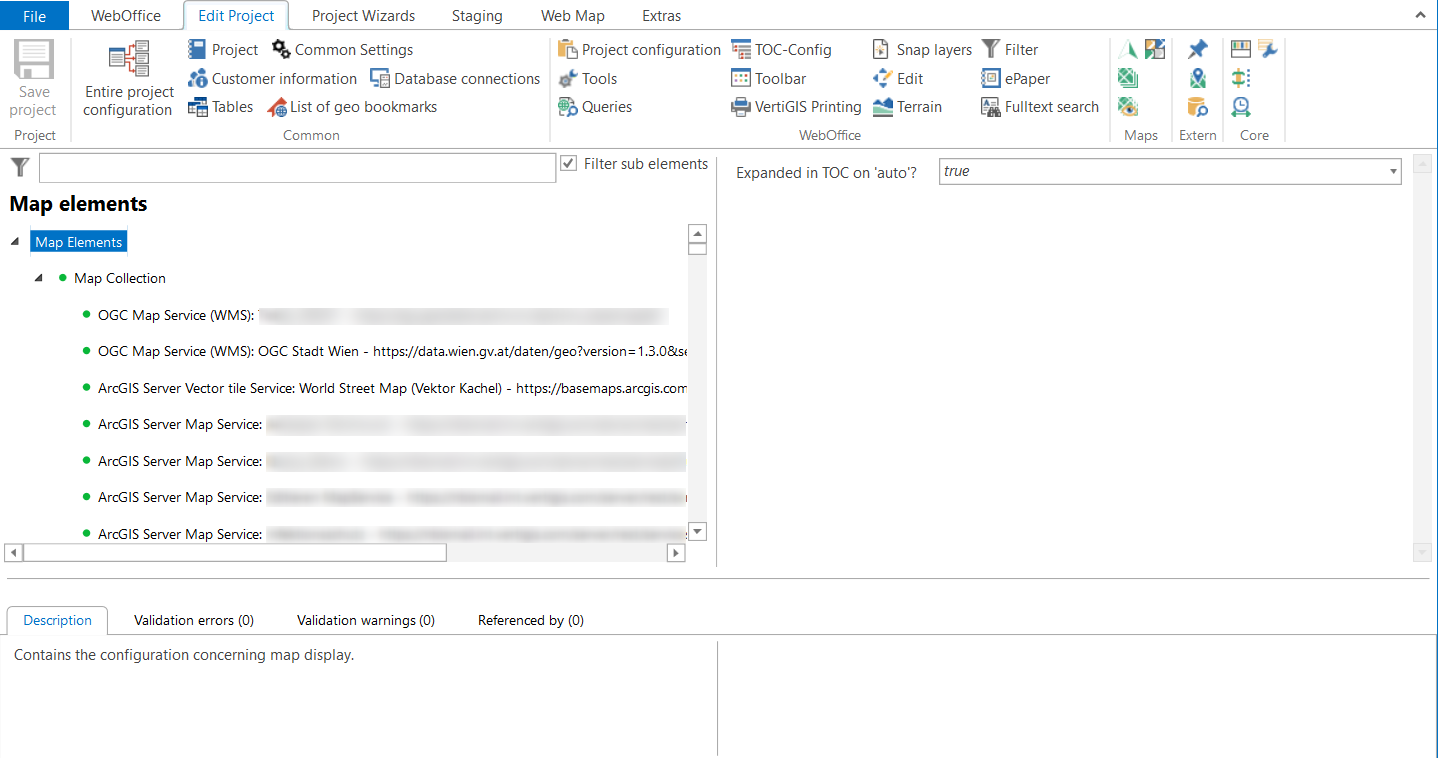
Task: Select the Map Collection tree item
Action: [119, 278]
